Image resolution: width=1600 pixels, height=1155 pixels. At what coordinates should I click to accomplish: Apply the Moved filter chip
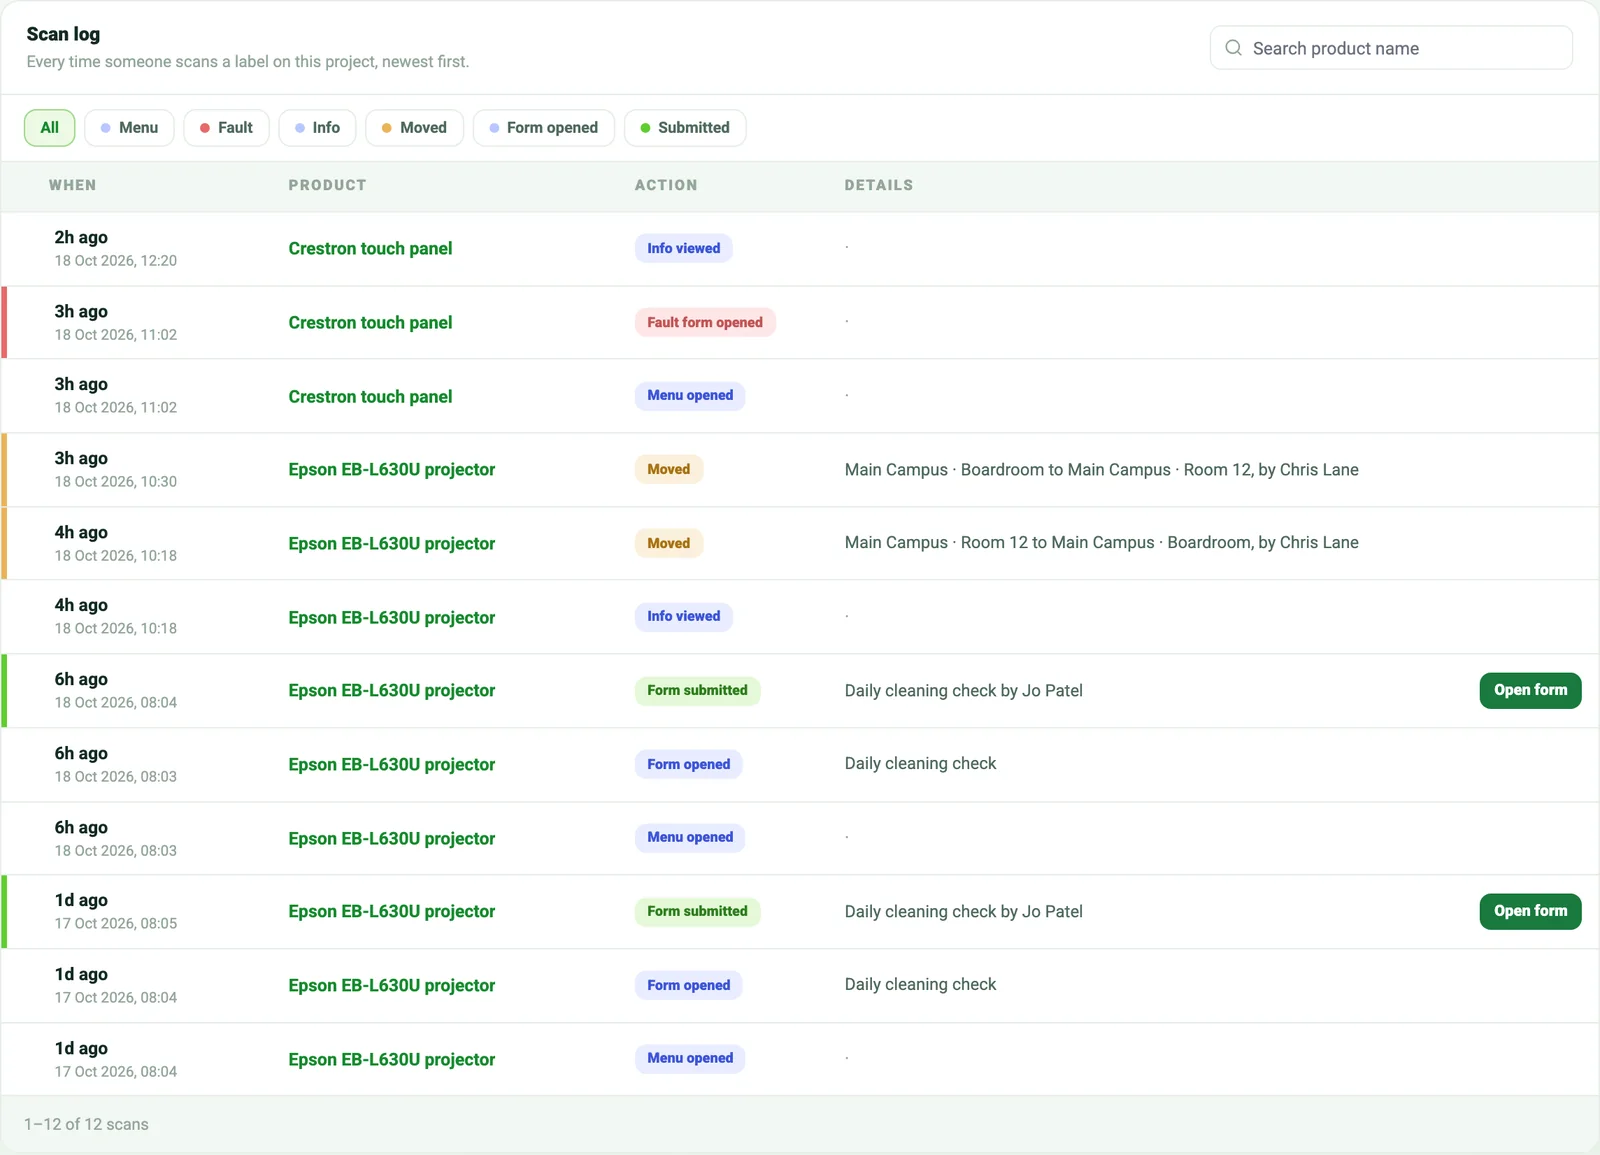pyautogui.click(x=414, y=128)
